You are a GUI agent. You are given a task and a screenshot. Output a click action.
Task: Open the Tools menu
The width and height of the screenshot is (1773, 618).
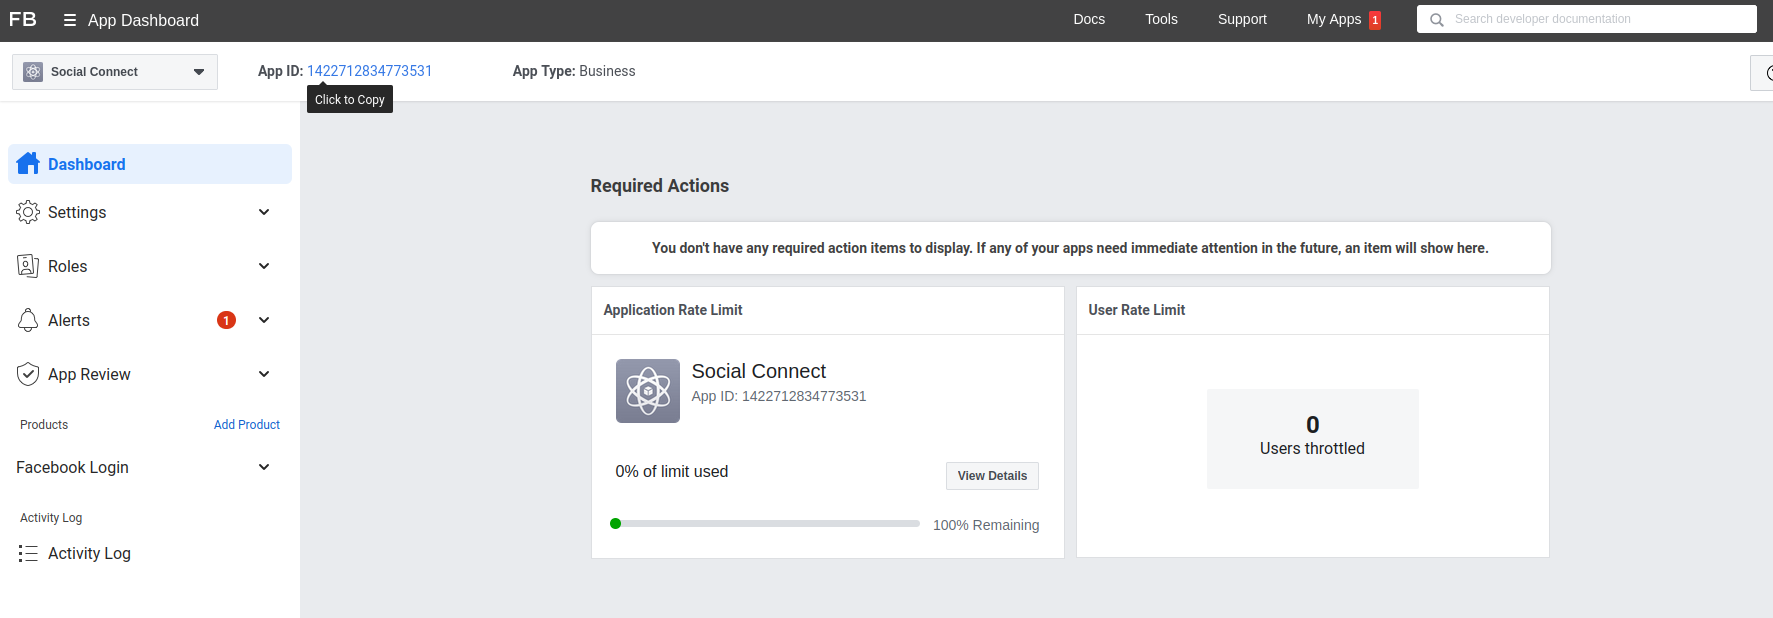pos(1161,19)
